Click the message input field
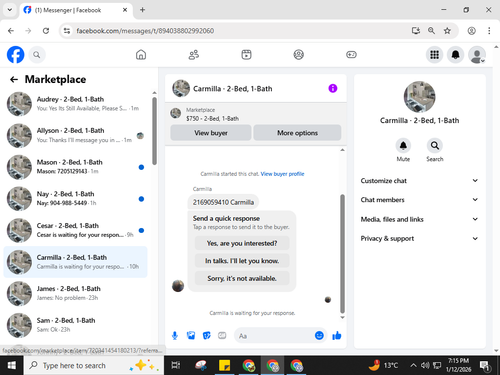The image size is (500, 375). (x=275, y=336)
